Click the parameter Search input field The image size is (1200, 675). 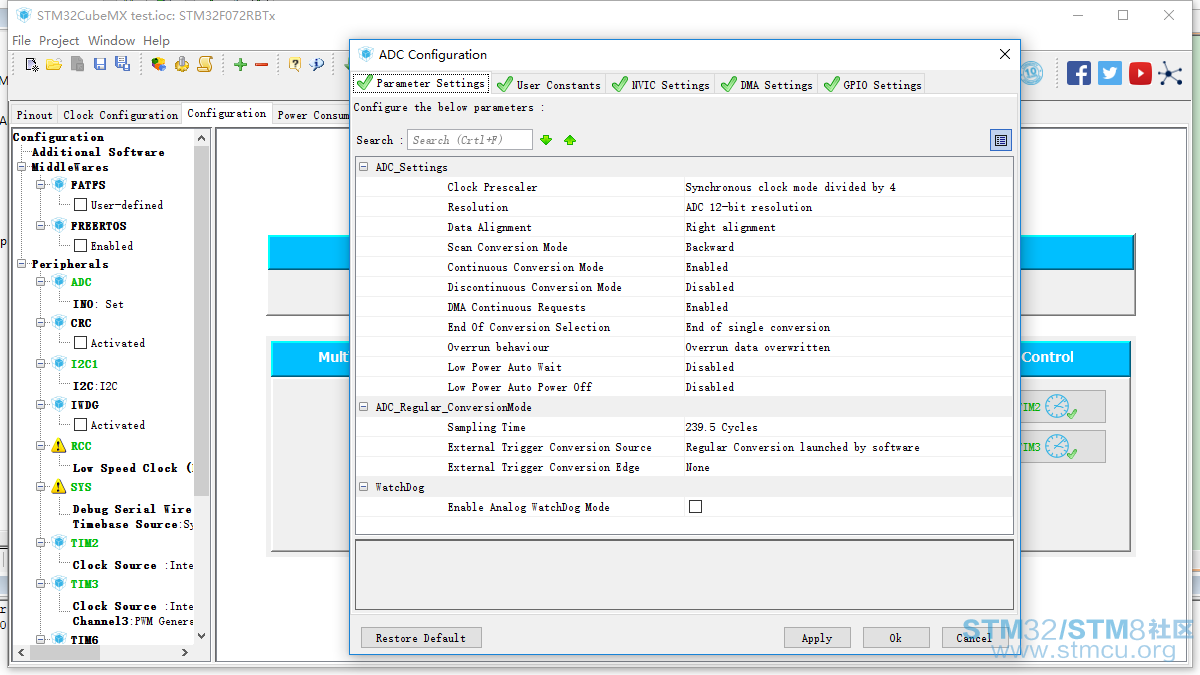click(x=470, y=140)
